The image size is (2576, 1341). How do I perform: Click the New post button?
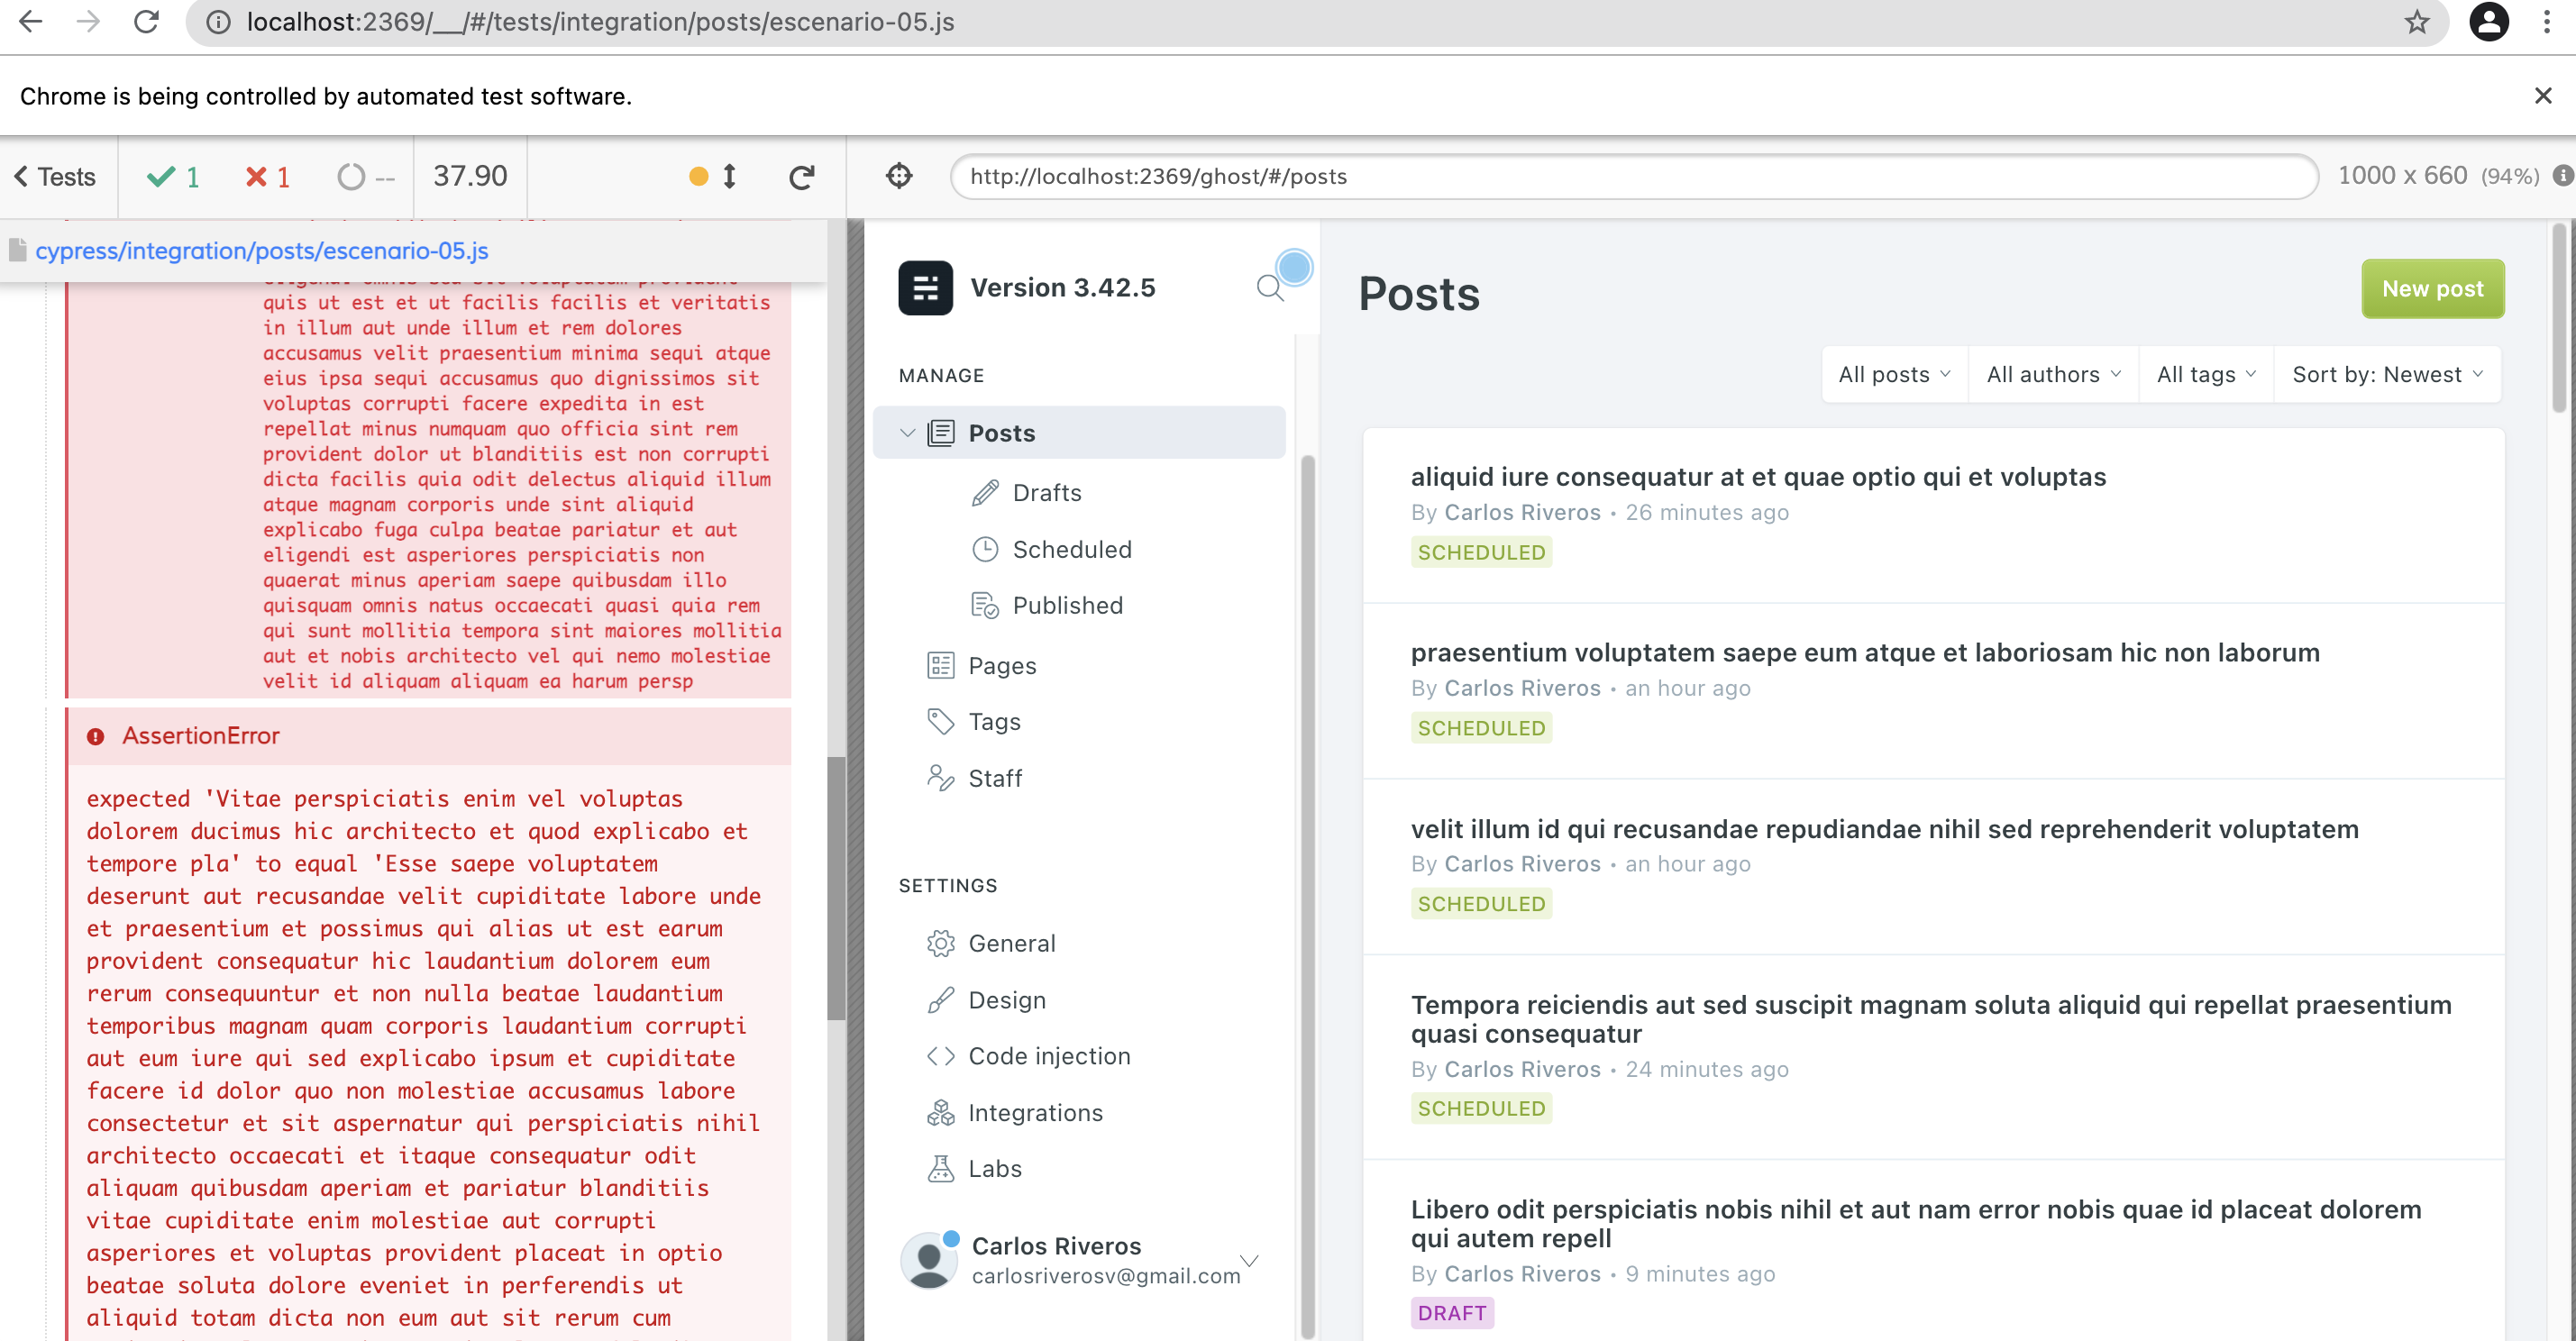2431,289
